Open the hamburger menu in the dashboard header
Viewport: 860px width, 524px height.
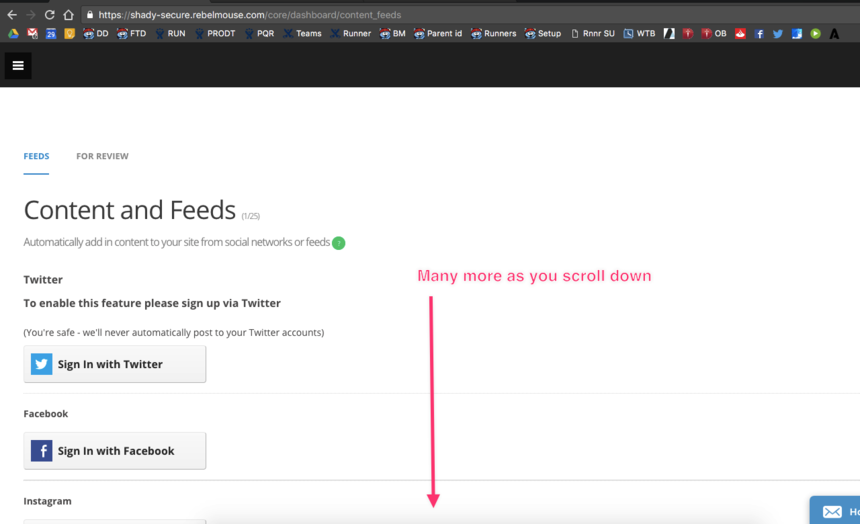[x=18, y=66]
